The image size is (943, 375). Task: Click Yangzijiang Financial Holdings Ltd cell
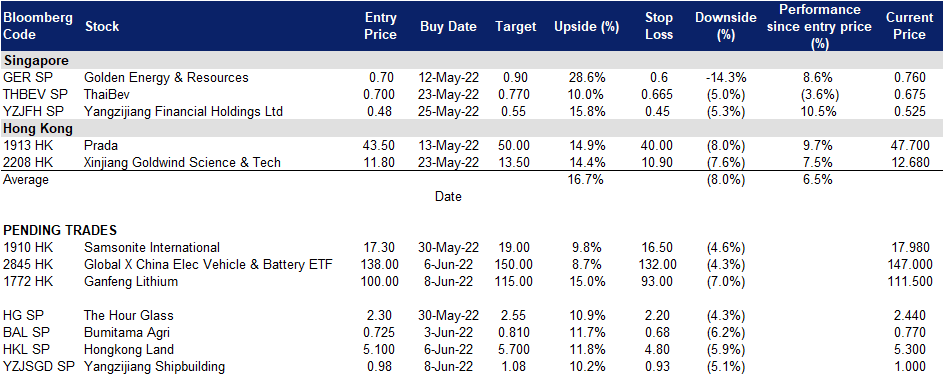pos(184,111)
